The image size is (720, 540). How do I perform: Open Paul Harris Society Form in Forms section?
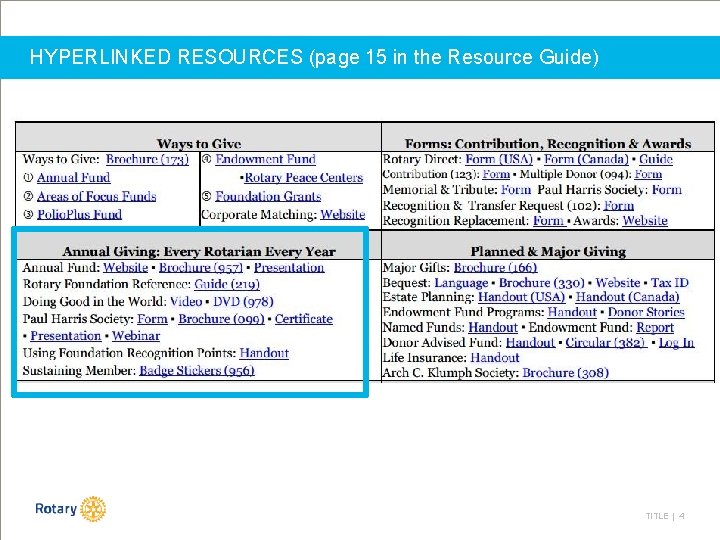click(x=667, y=190)
